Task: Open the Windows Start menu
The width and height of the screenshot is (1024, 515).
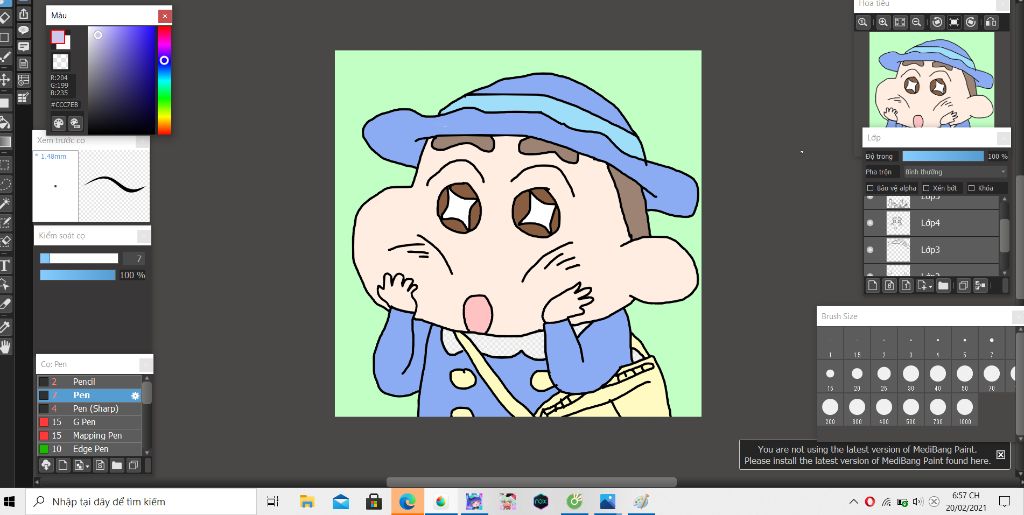Action: [10, 501]
